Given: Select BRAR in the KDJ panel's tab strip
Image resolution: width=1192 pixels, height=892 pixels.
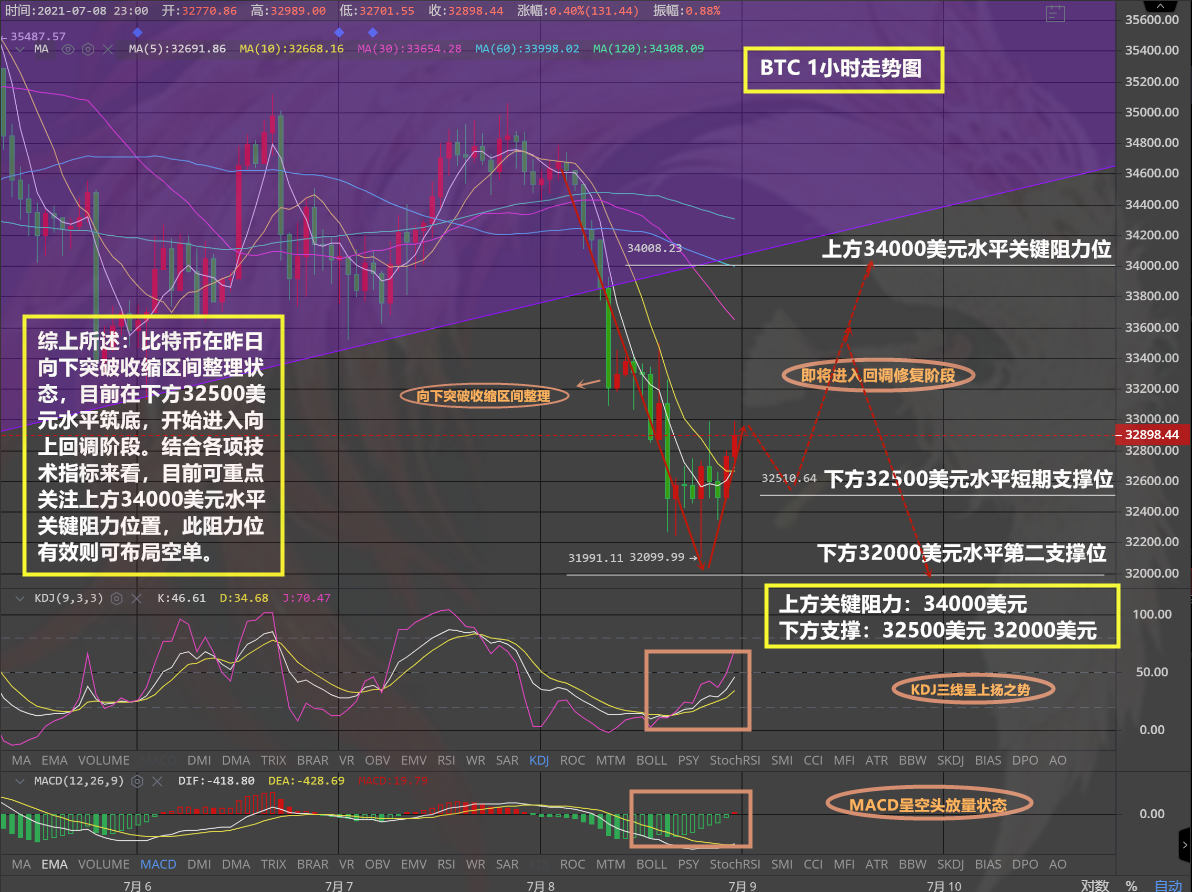Looking at the screenshot, I should 313,760.
